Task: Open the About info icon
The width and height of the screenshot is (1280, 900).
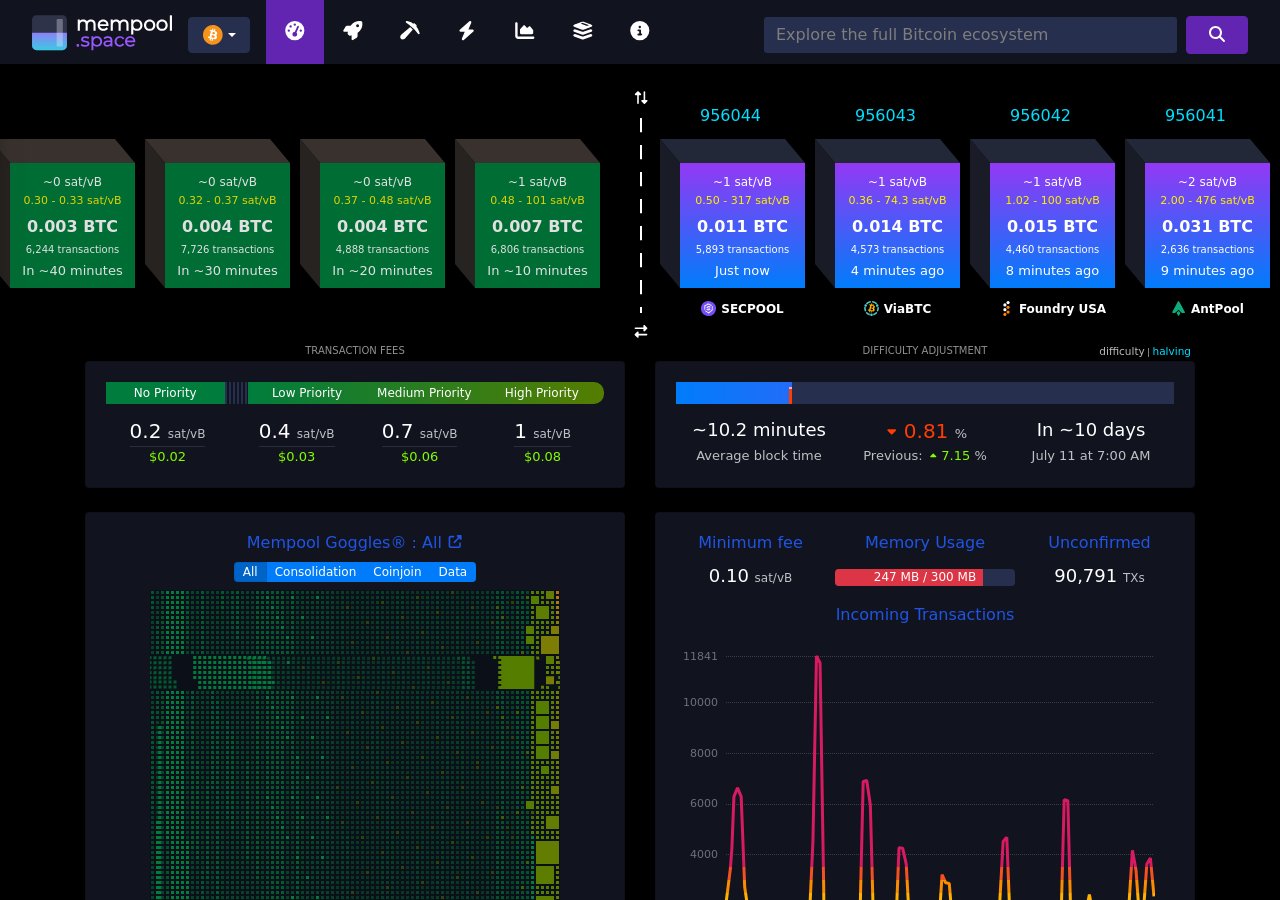Action: 640,31
